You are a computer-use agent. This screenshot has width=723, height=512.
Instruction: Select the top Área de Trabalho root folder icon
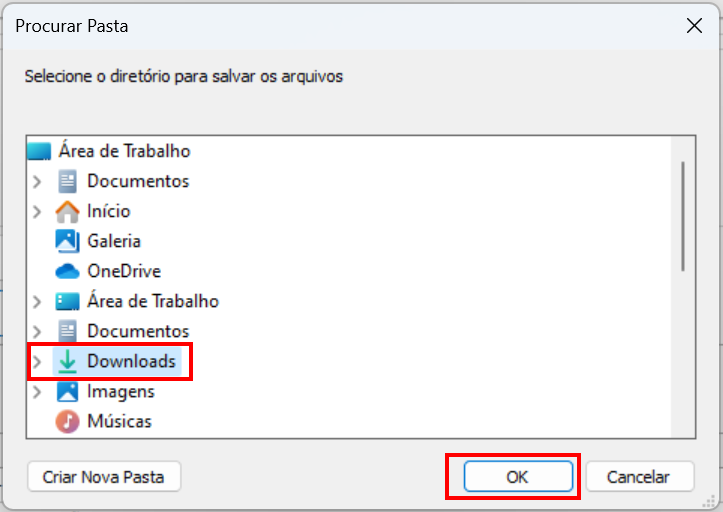[39, 151]
